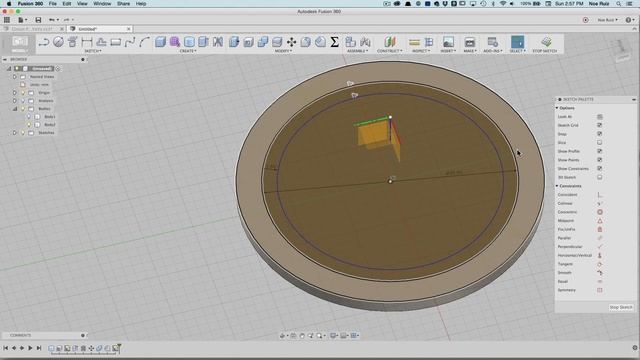This screenshot has height=360, width=640.
Task: Expand the Named Views tree node
Action: pyautogui.click(x=15, y=77)
